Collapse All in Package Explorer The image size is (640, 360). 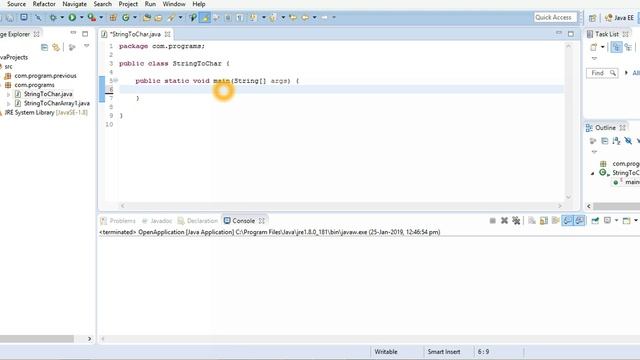pyautogui.click(x=44, y=48)
